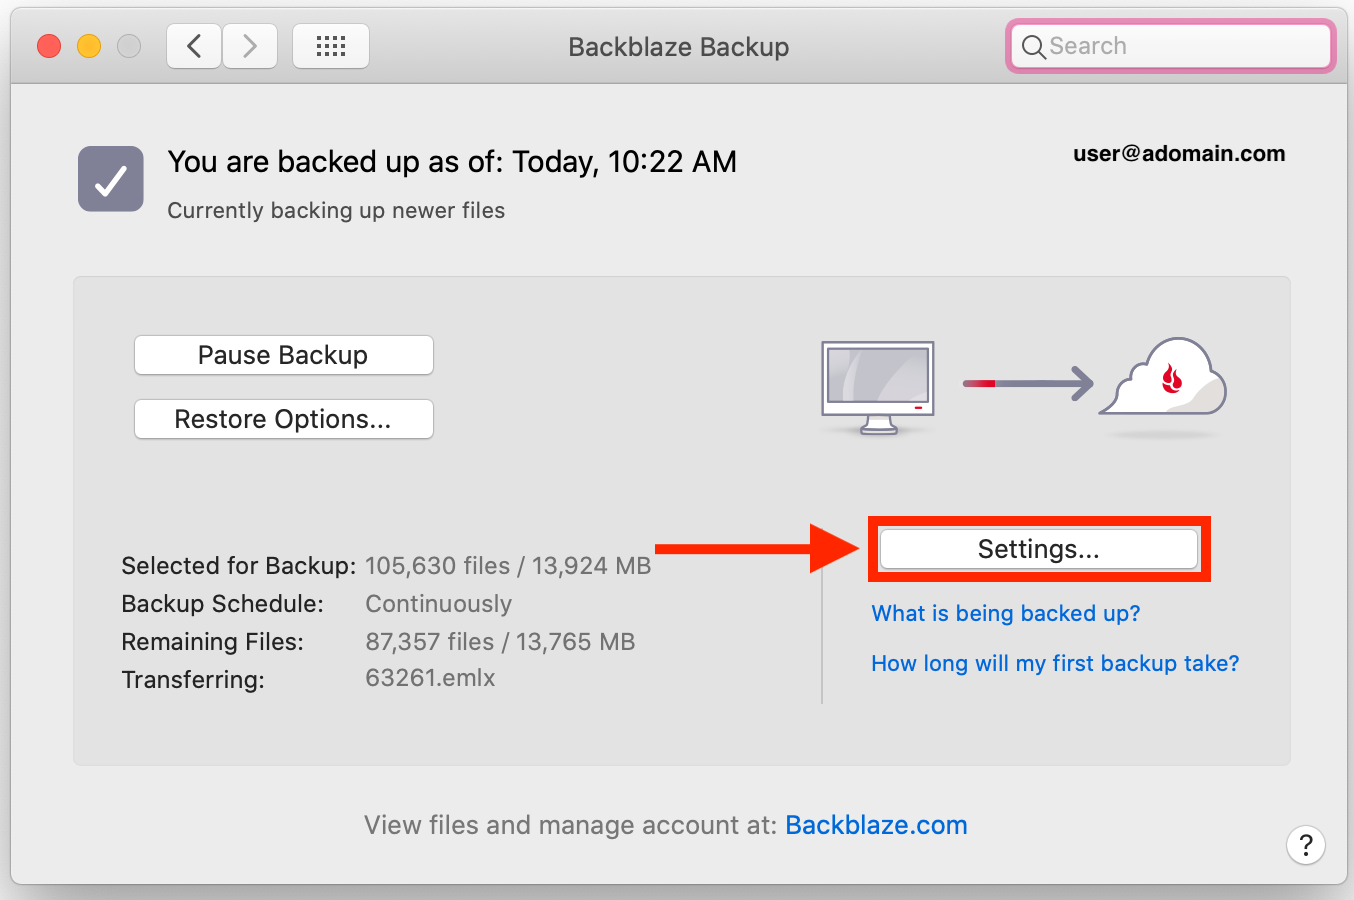Click the account email user@adomain.com
This screenshot has width=1354, height=900.
[1179, 154]
